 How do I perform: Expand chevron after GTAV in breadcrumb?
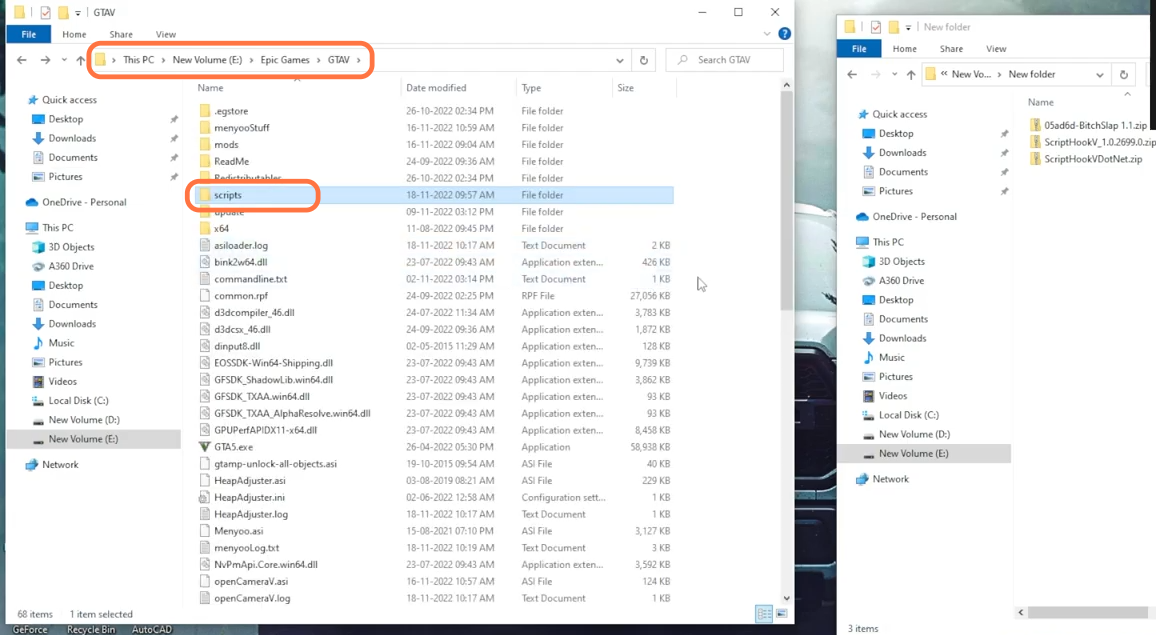(359, 60)
